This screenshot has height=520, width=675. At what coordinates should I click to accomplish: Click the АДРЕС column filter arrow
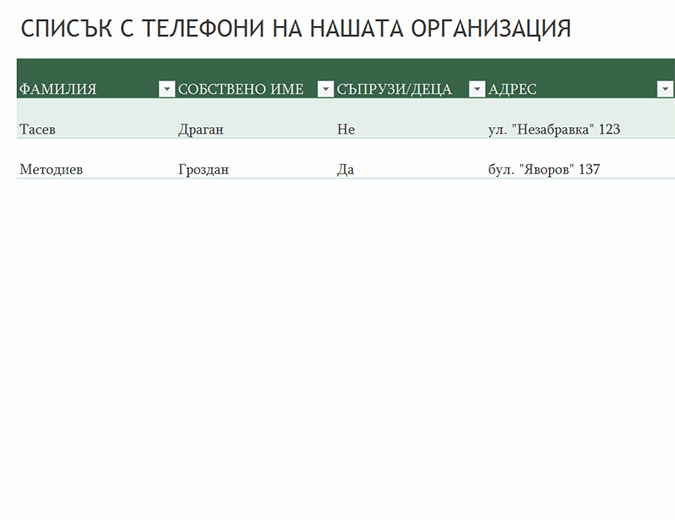tap(665, 89)
